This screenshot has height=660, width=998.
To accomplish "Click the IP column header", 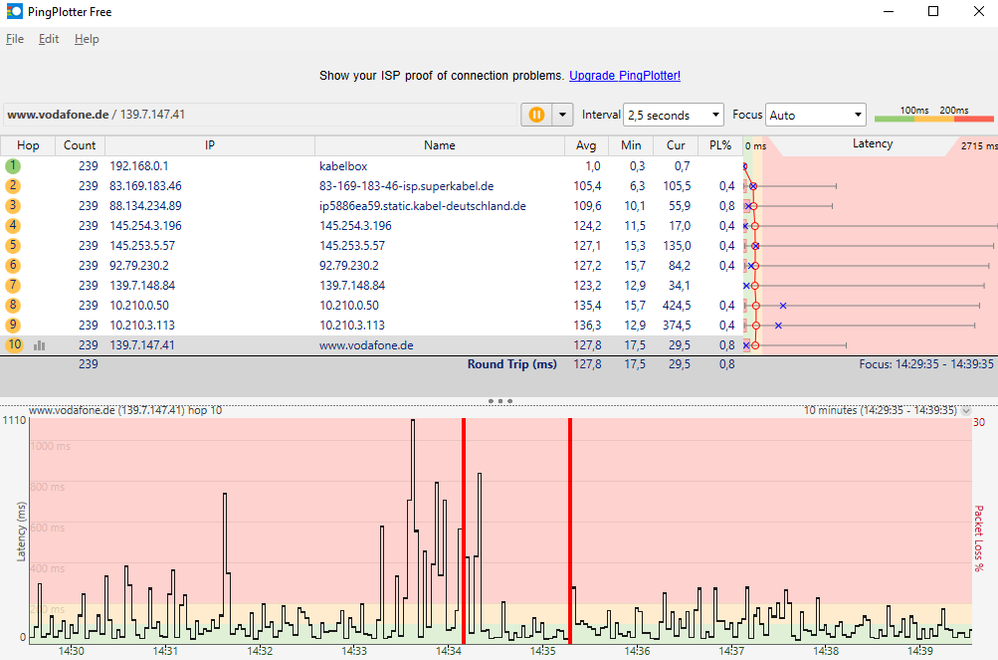I will (x=209, y=145).
